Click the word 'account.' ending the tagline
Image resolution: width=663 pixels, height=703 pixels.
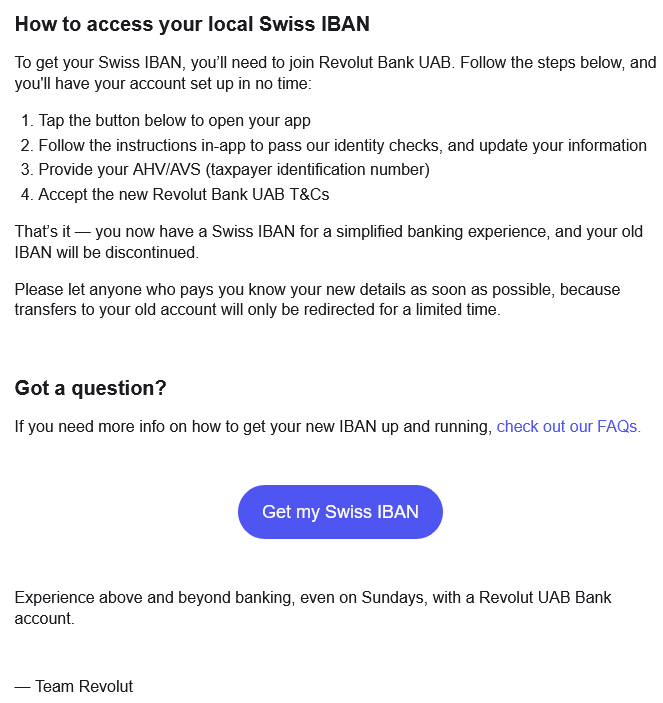coord(44,619)
